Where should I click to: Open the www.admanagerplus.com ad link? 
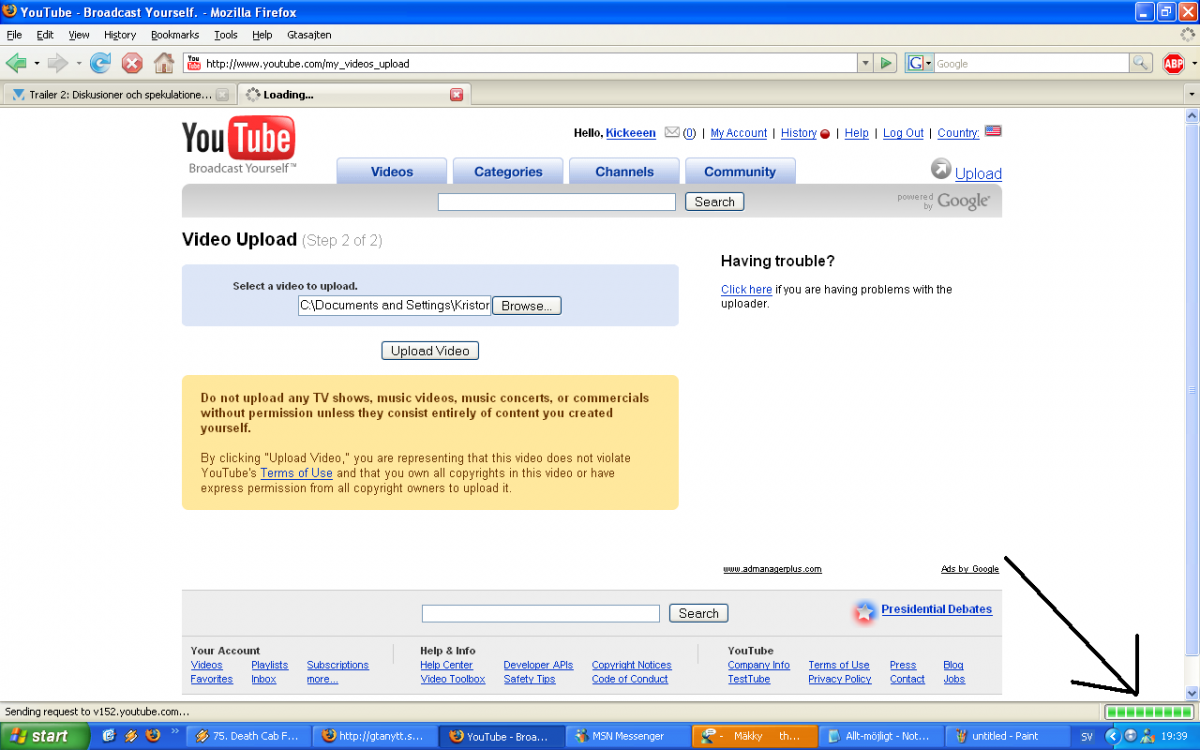point(772,569)
